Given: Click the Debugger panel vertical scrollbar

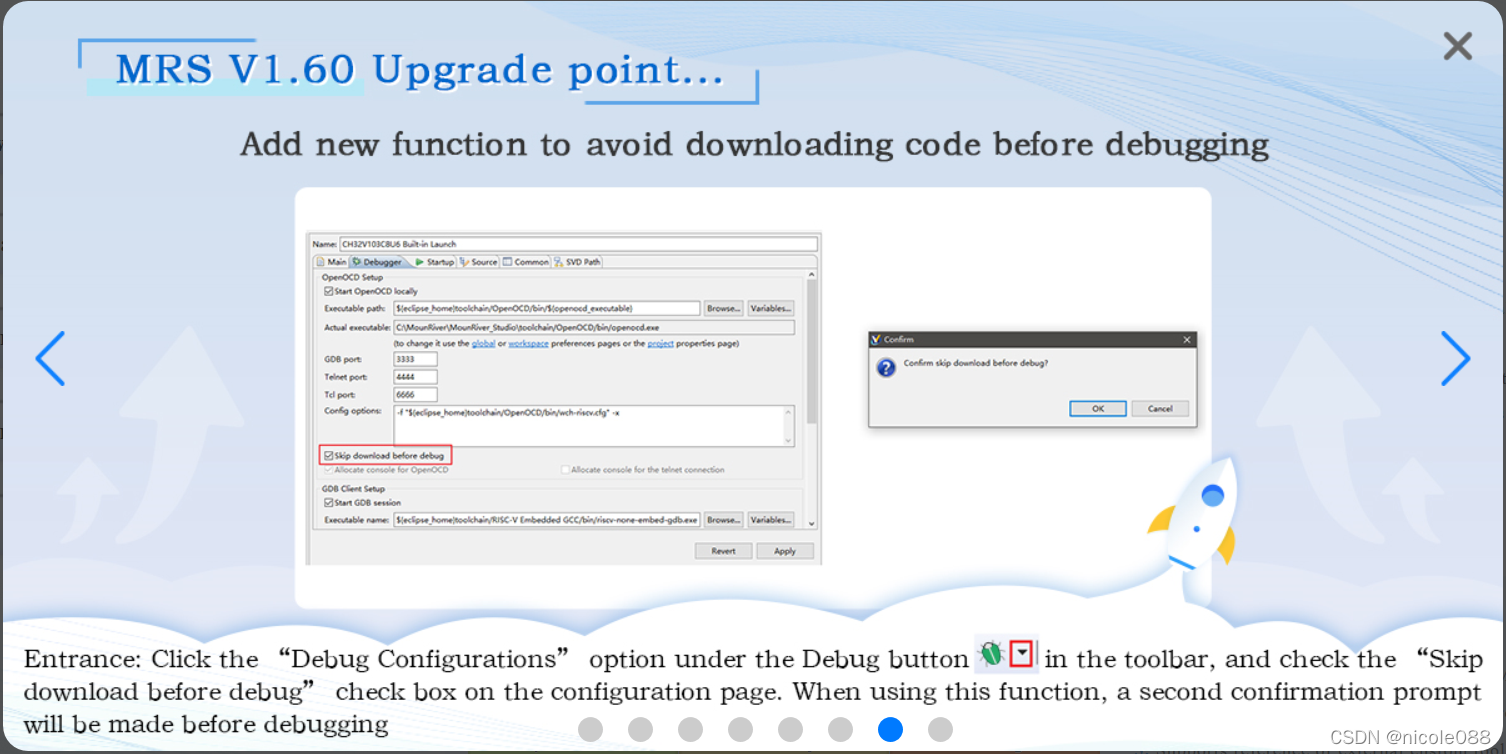Looking at the screenshot, I should click(x=811, y=400).
